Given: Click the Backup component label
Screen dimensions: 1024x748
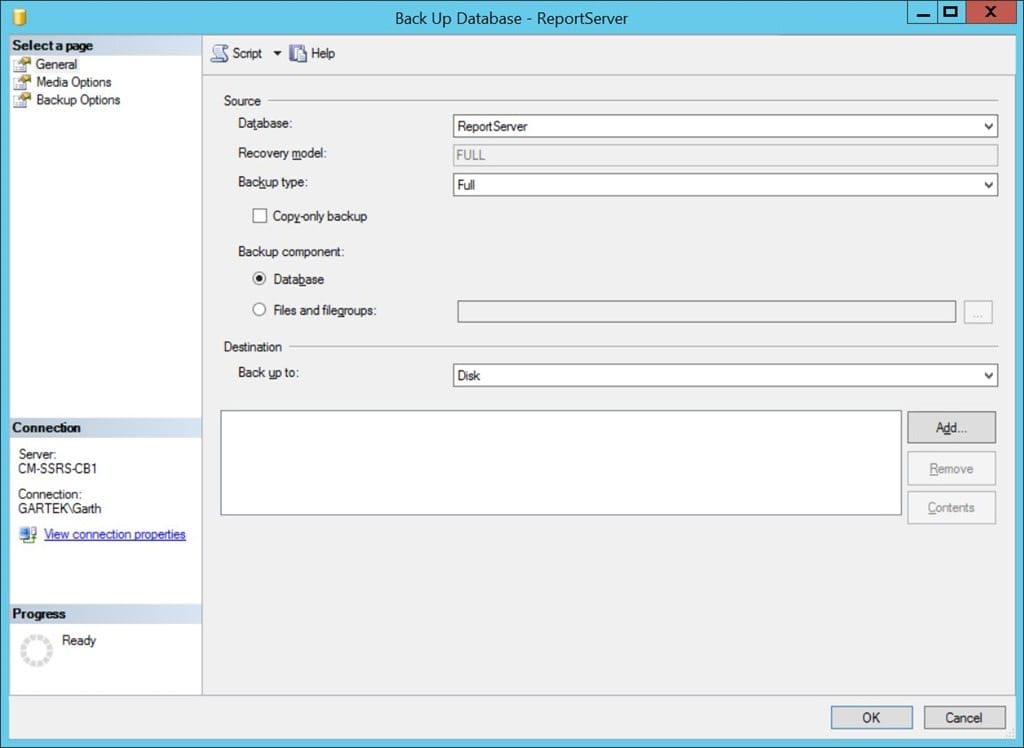Looking at the screenshot, I should [x=291, y=252].
